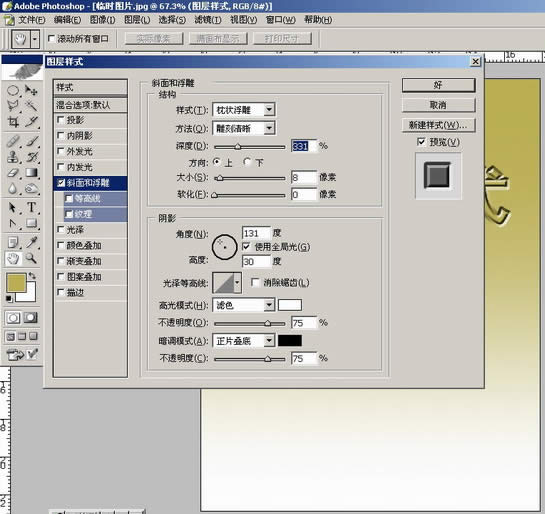Enable the 等高线 sub-option checkbox
The height and width of the screenshot is (514, 545).
[69, 198]
